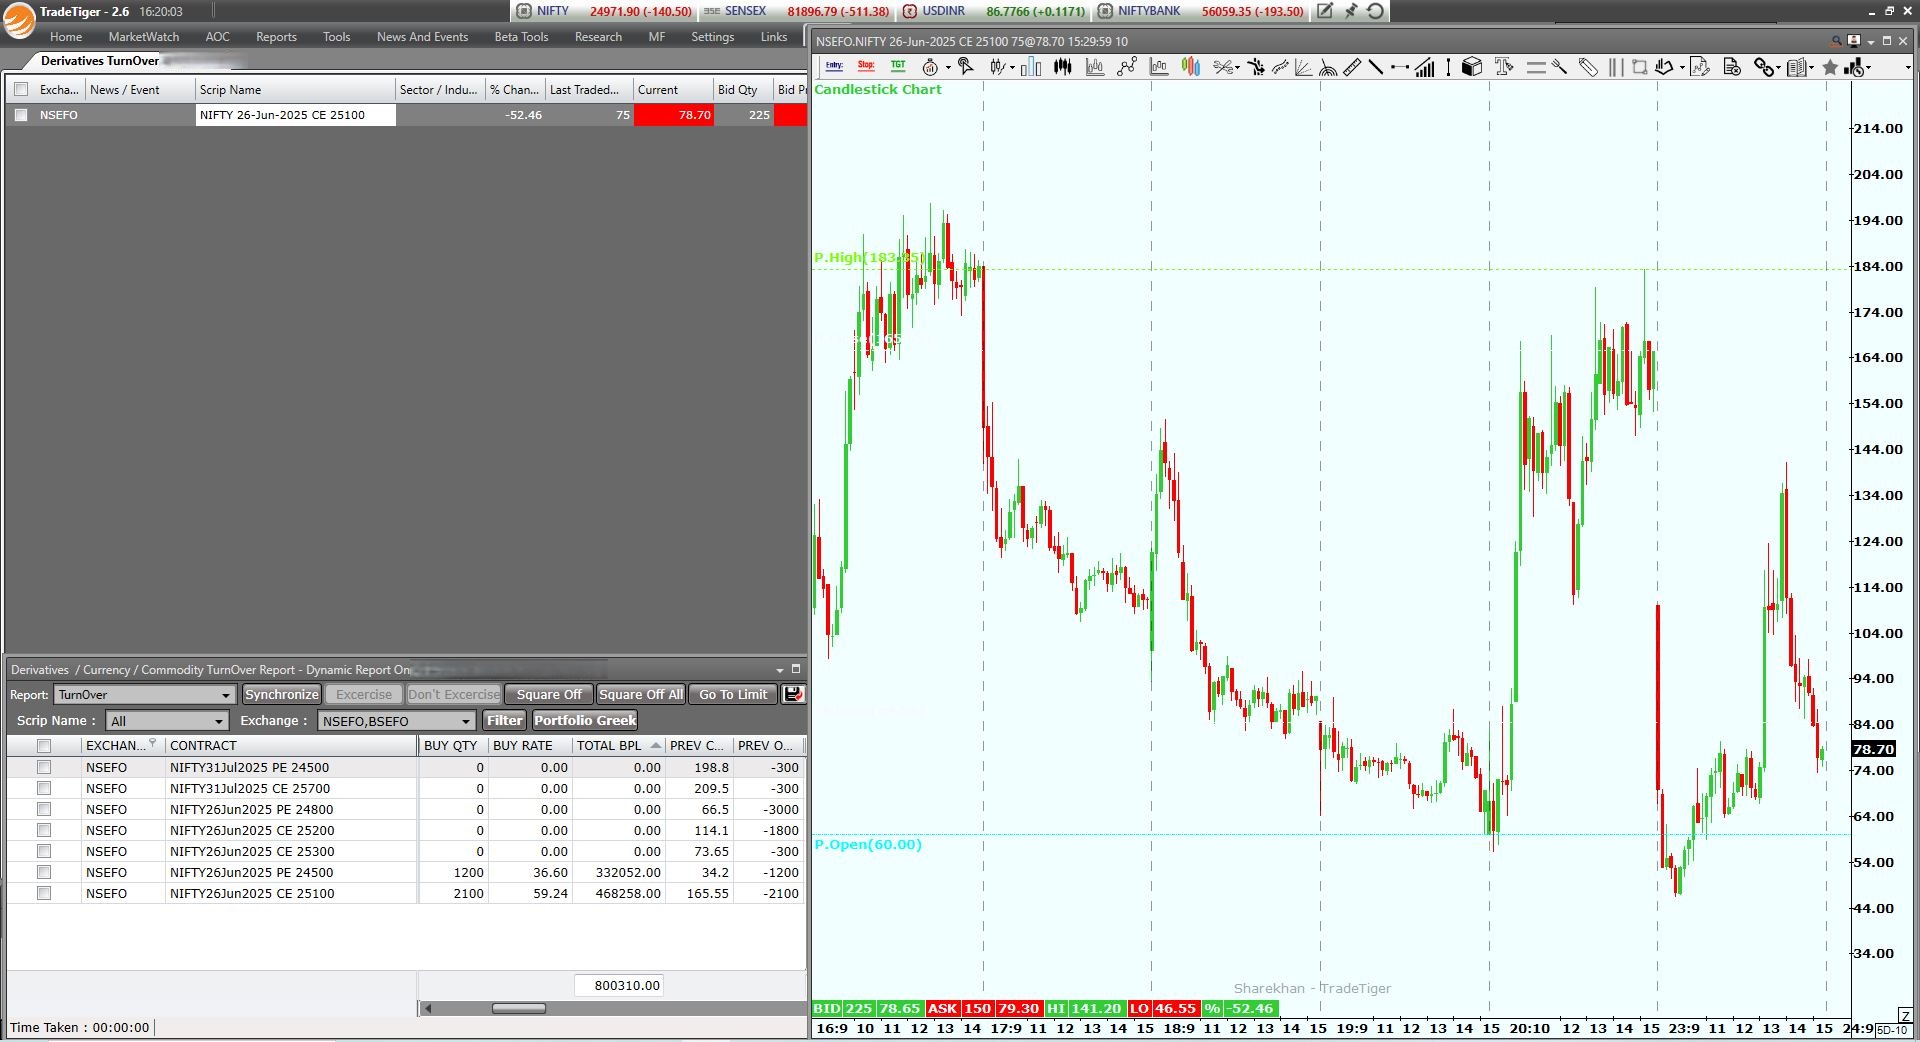Click the total 800310.00 field

pos(619,985)
